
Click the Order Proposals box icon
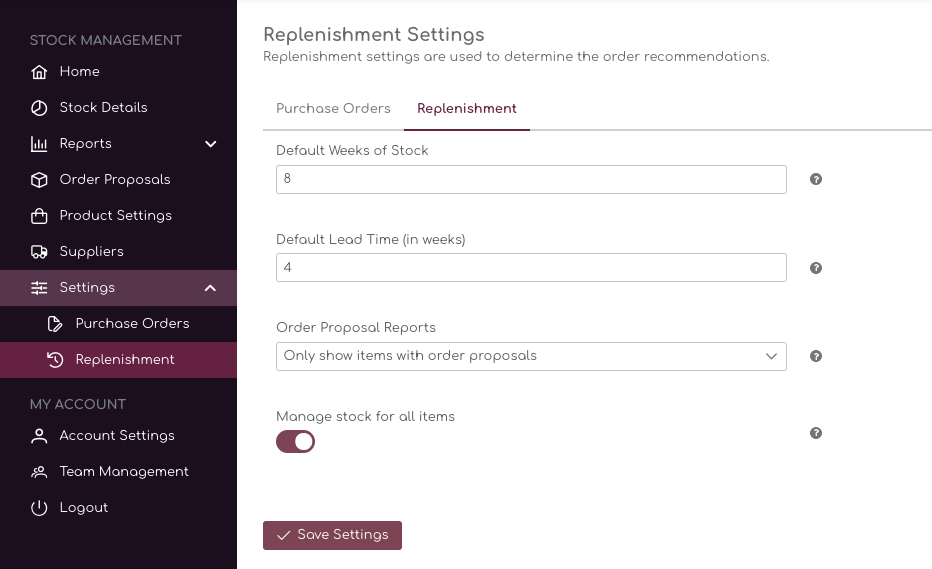coord(39,180)
